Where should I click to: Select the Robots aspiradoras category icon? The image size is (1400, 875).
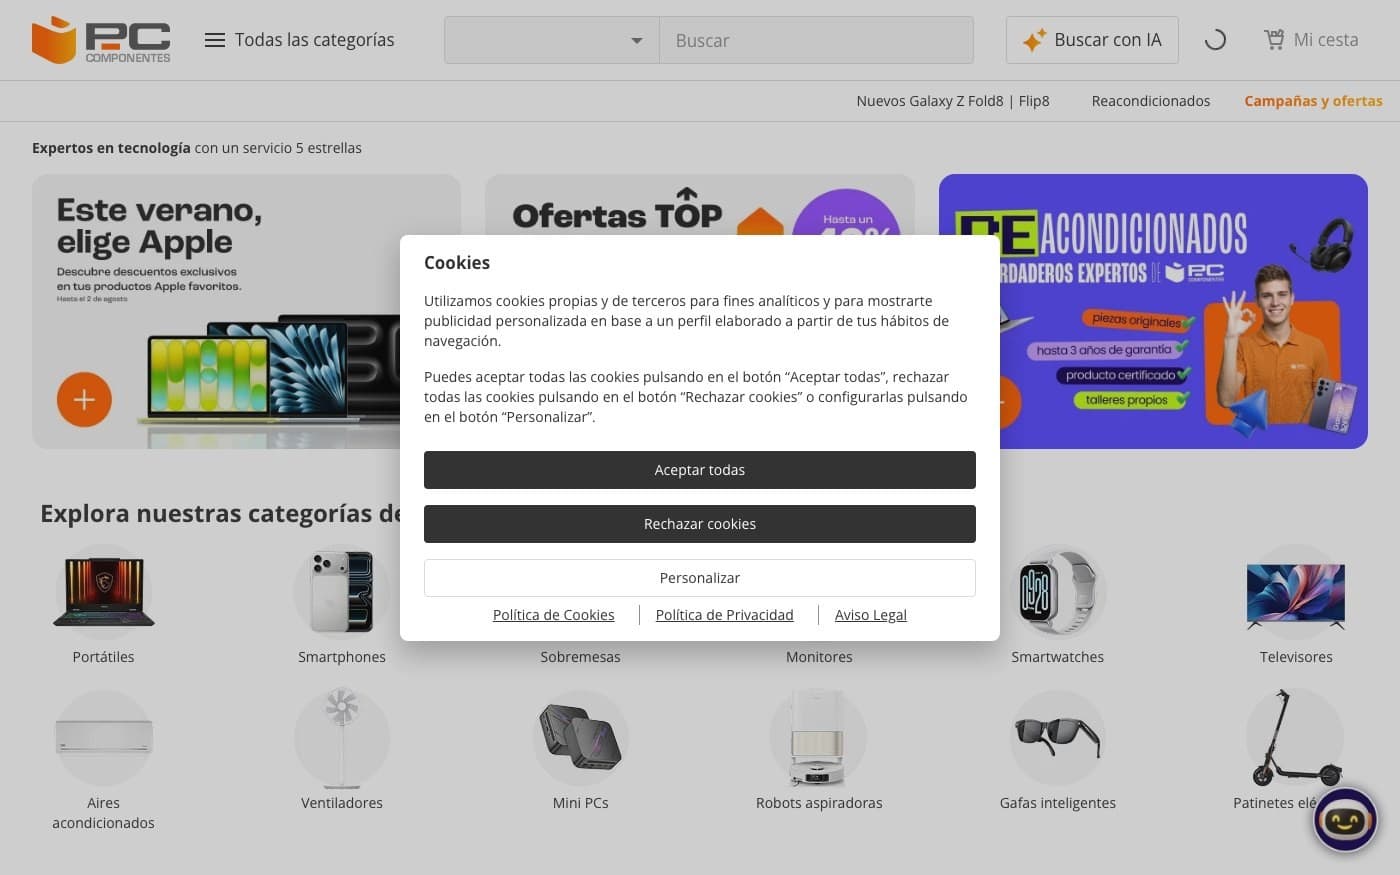point(819,738)
